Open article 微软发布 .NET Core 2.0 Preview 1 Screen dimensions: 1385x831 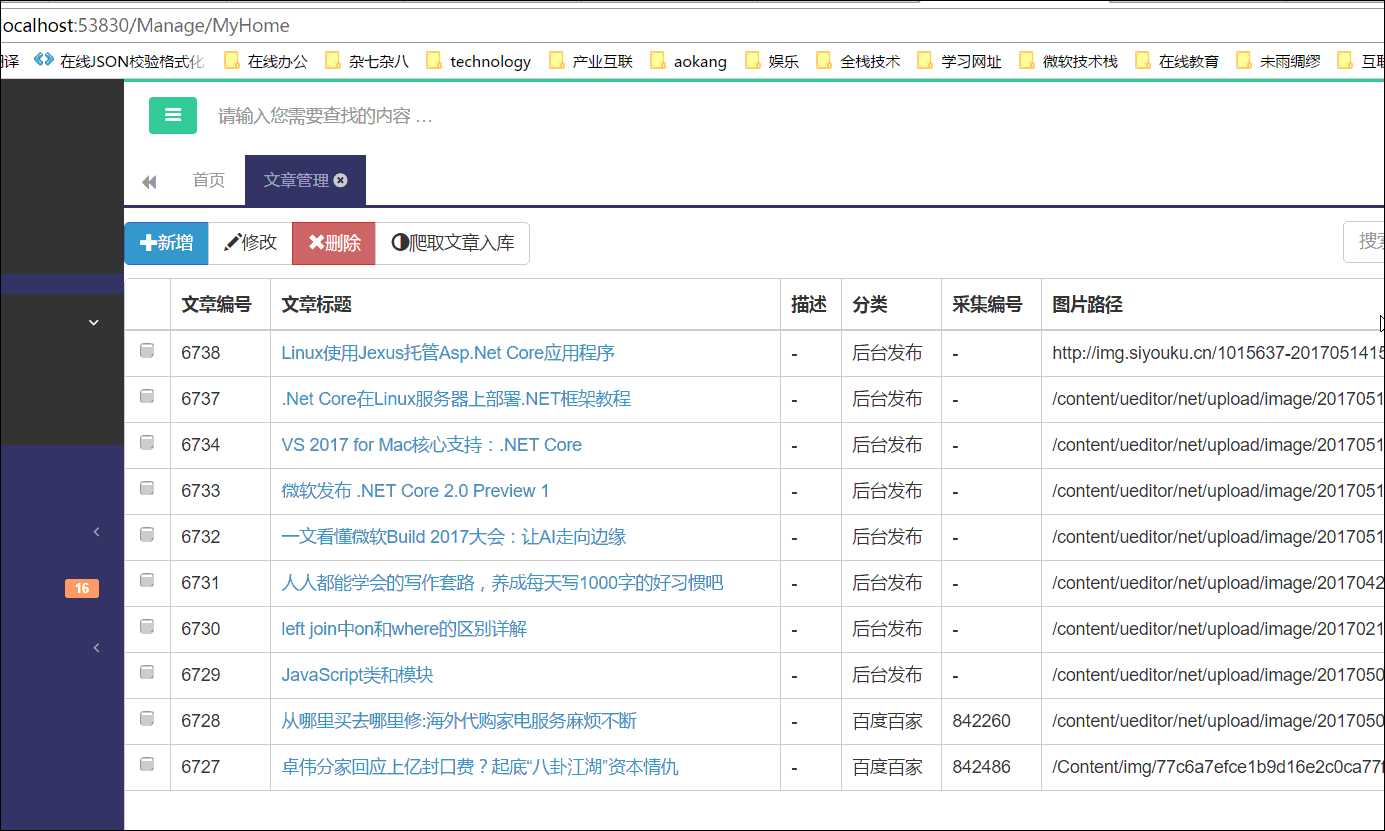(x=415, y=491)
